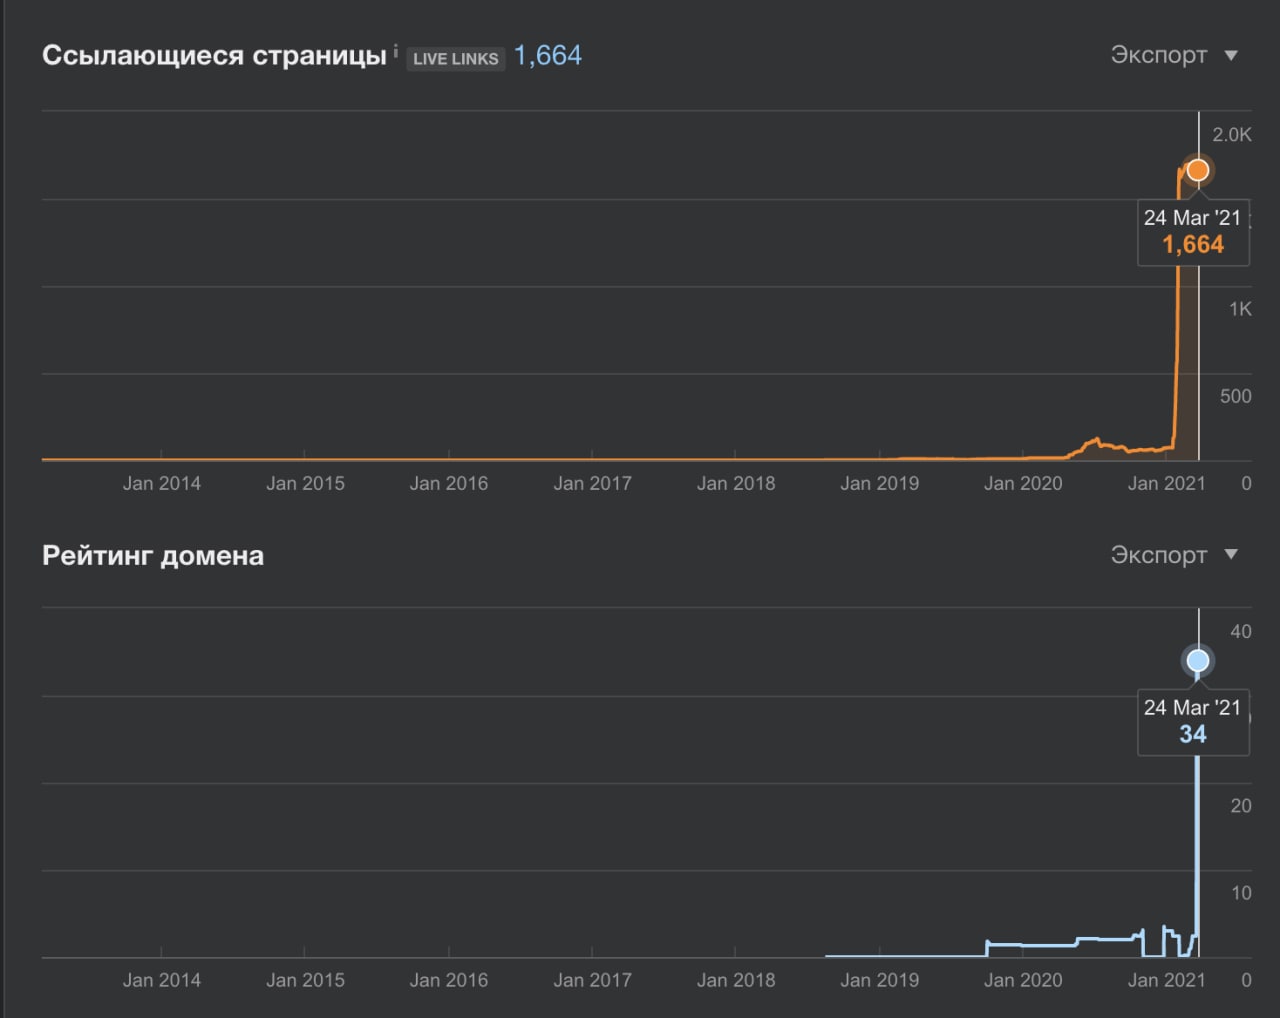Screen dimensions: 1280x1018
Task: Click the 24 Mar '21 tooltip showing 1,664
Action: point(1193,232)
